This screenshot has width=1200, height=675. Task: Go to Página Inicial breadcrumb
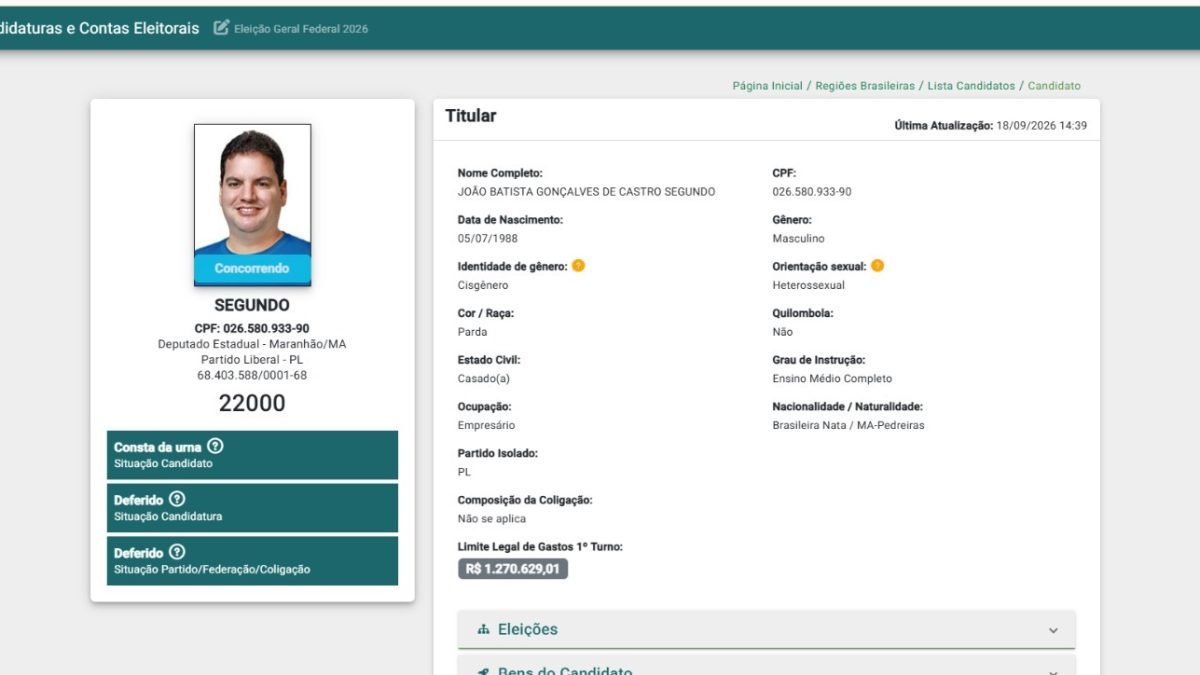click(x=767, y=86)
